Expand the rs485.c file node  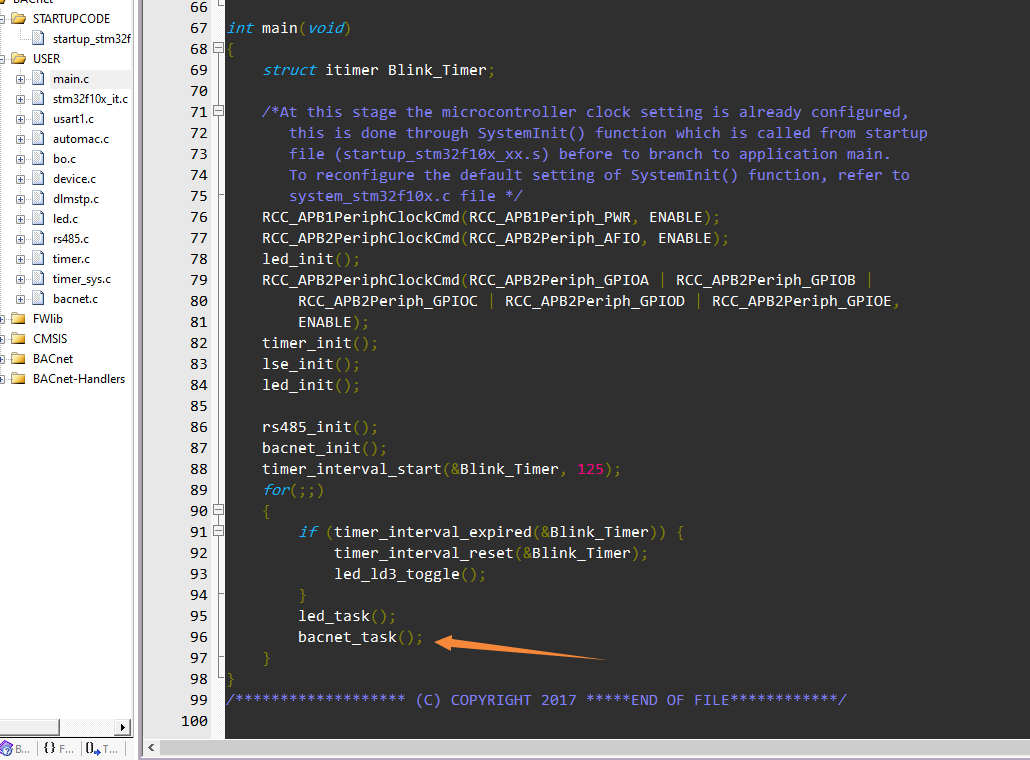point(20,240)
